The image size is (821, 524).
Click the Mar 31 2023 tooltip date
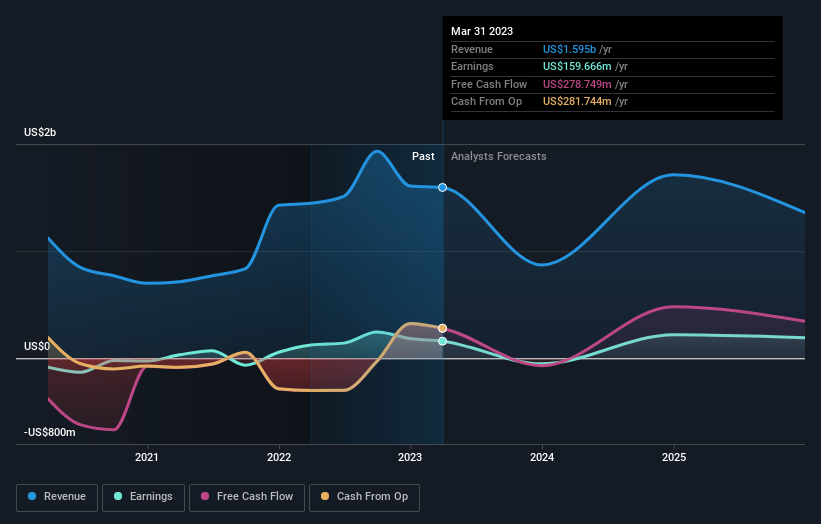click(x=482, y=31)
